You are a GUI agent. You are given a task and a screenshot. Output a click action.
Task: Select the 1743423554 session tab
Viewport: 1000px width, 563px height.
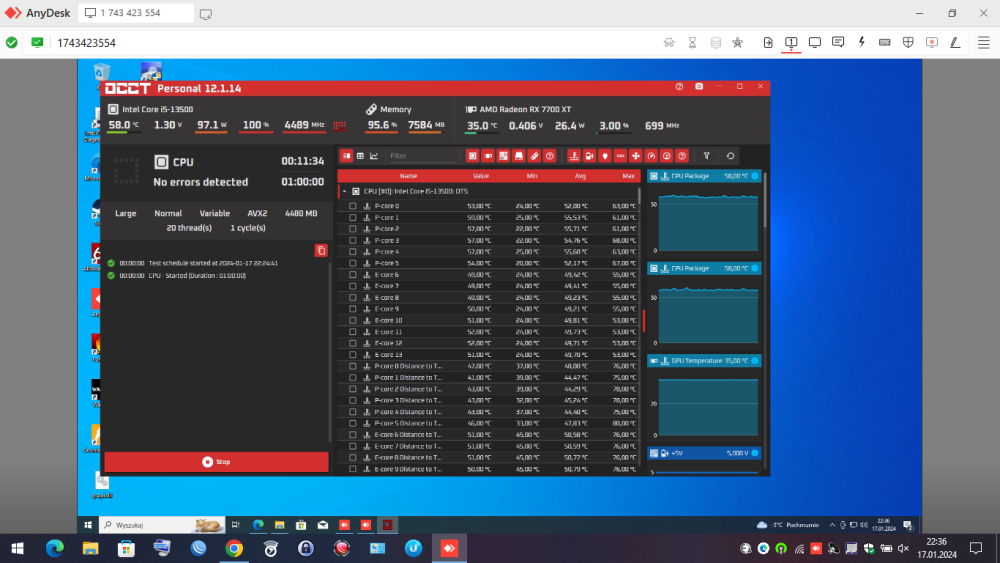click(86, 43)
